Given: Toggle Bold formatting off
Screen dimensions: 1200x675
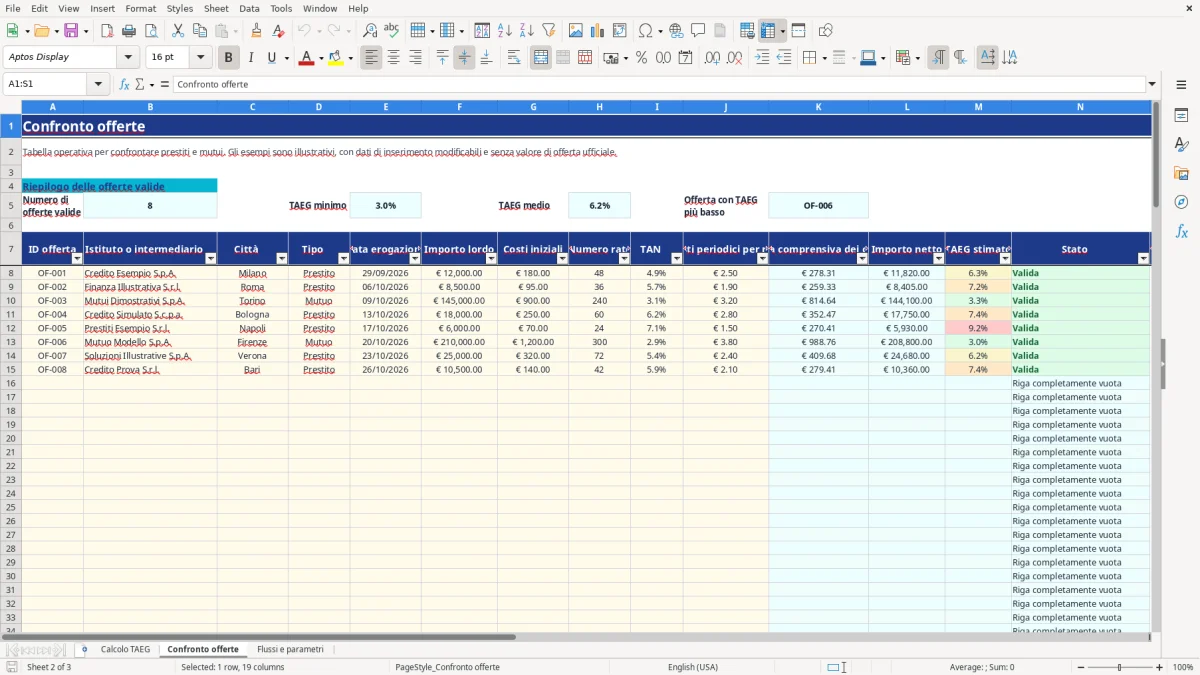Looking at the screenshot, I should pyautogui.click(x=229, y=58).
